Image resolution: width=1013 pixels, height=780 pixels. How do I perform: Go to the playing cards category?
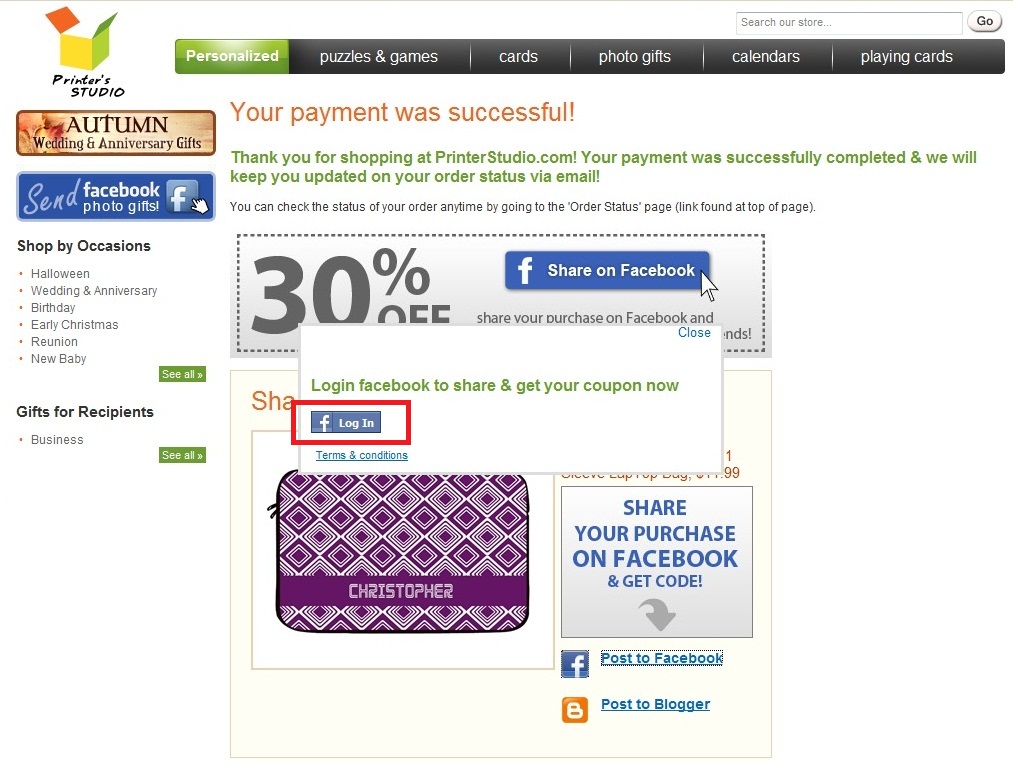point(906,56)
